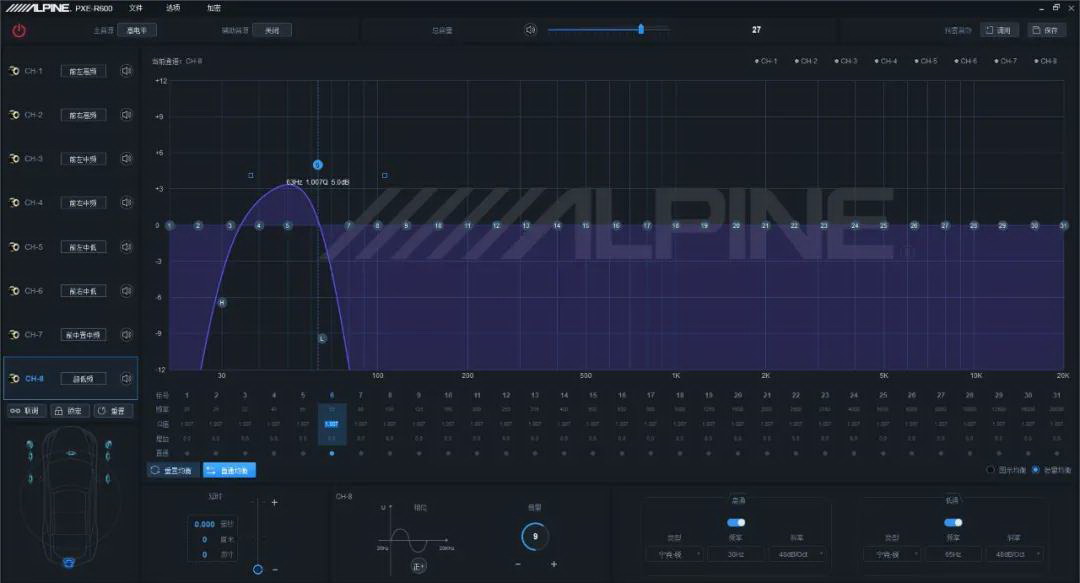The width and height of the screenshot is (1080, 583).
Task: Select the subwoofer icon at the car's rear
Action: pos(69,562)
